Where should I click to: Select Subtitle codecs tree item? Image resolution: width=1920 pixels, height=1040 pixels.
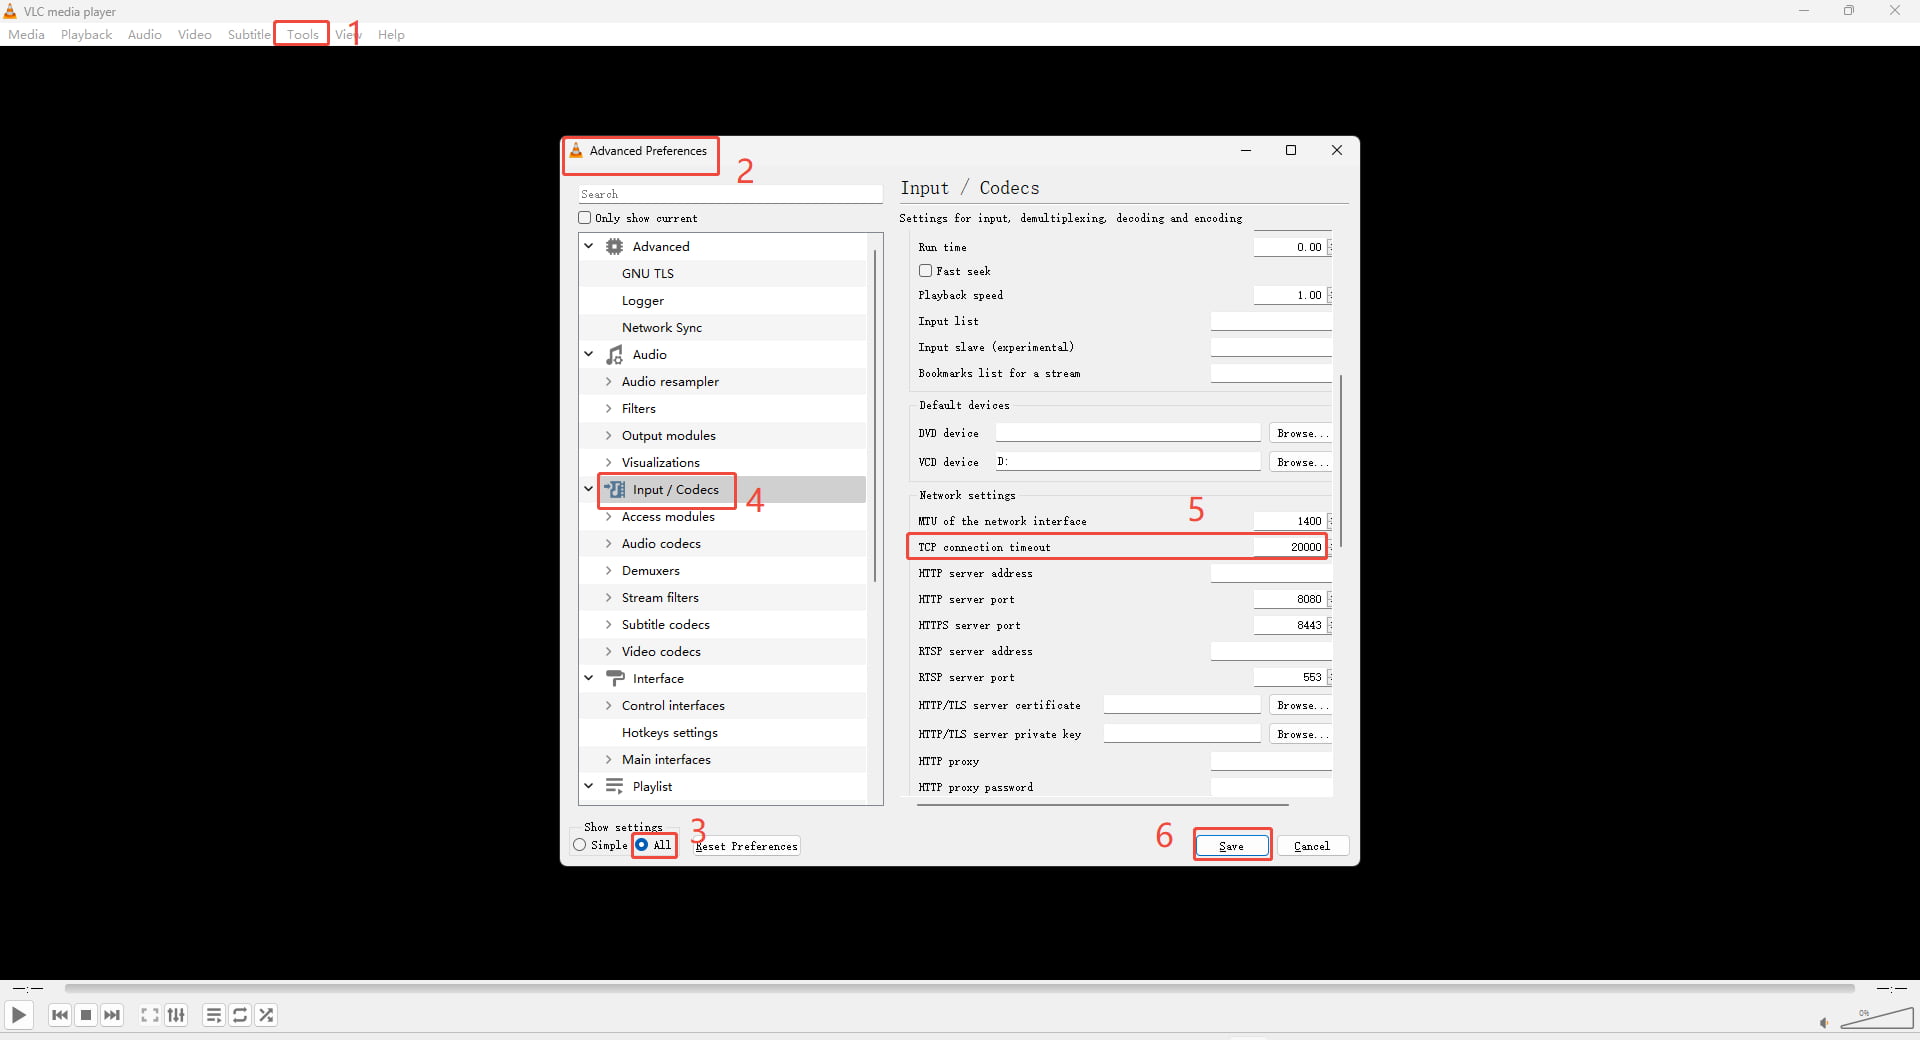pos(666,624)
